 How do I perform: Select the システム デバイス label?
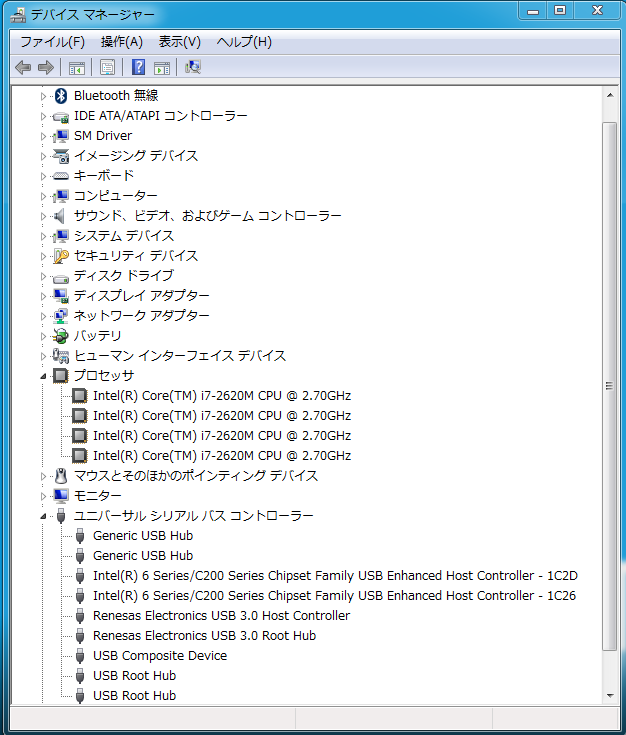coord(124,235)
